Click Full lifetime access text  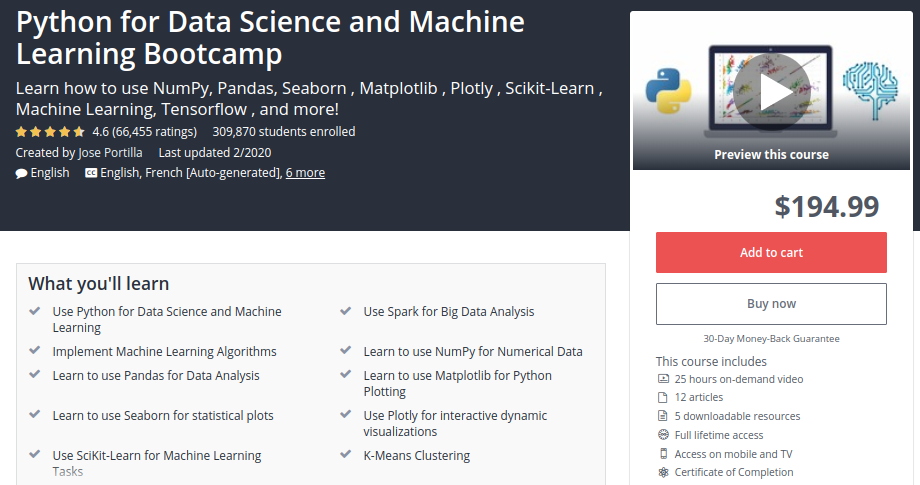coord(719,435)
